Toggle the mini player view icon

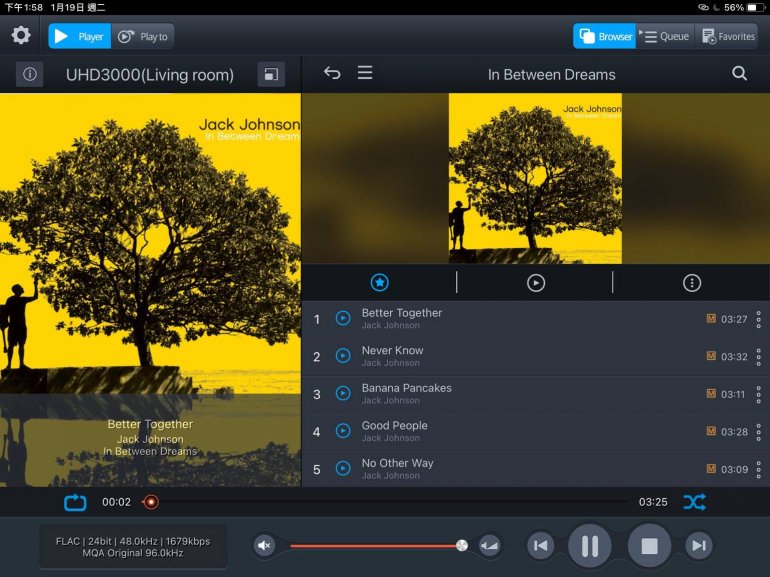click(271, 74)
